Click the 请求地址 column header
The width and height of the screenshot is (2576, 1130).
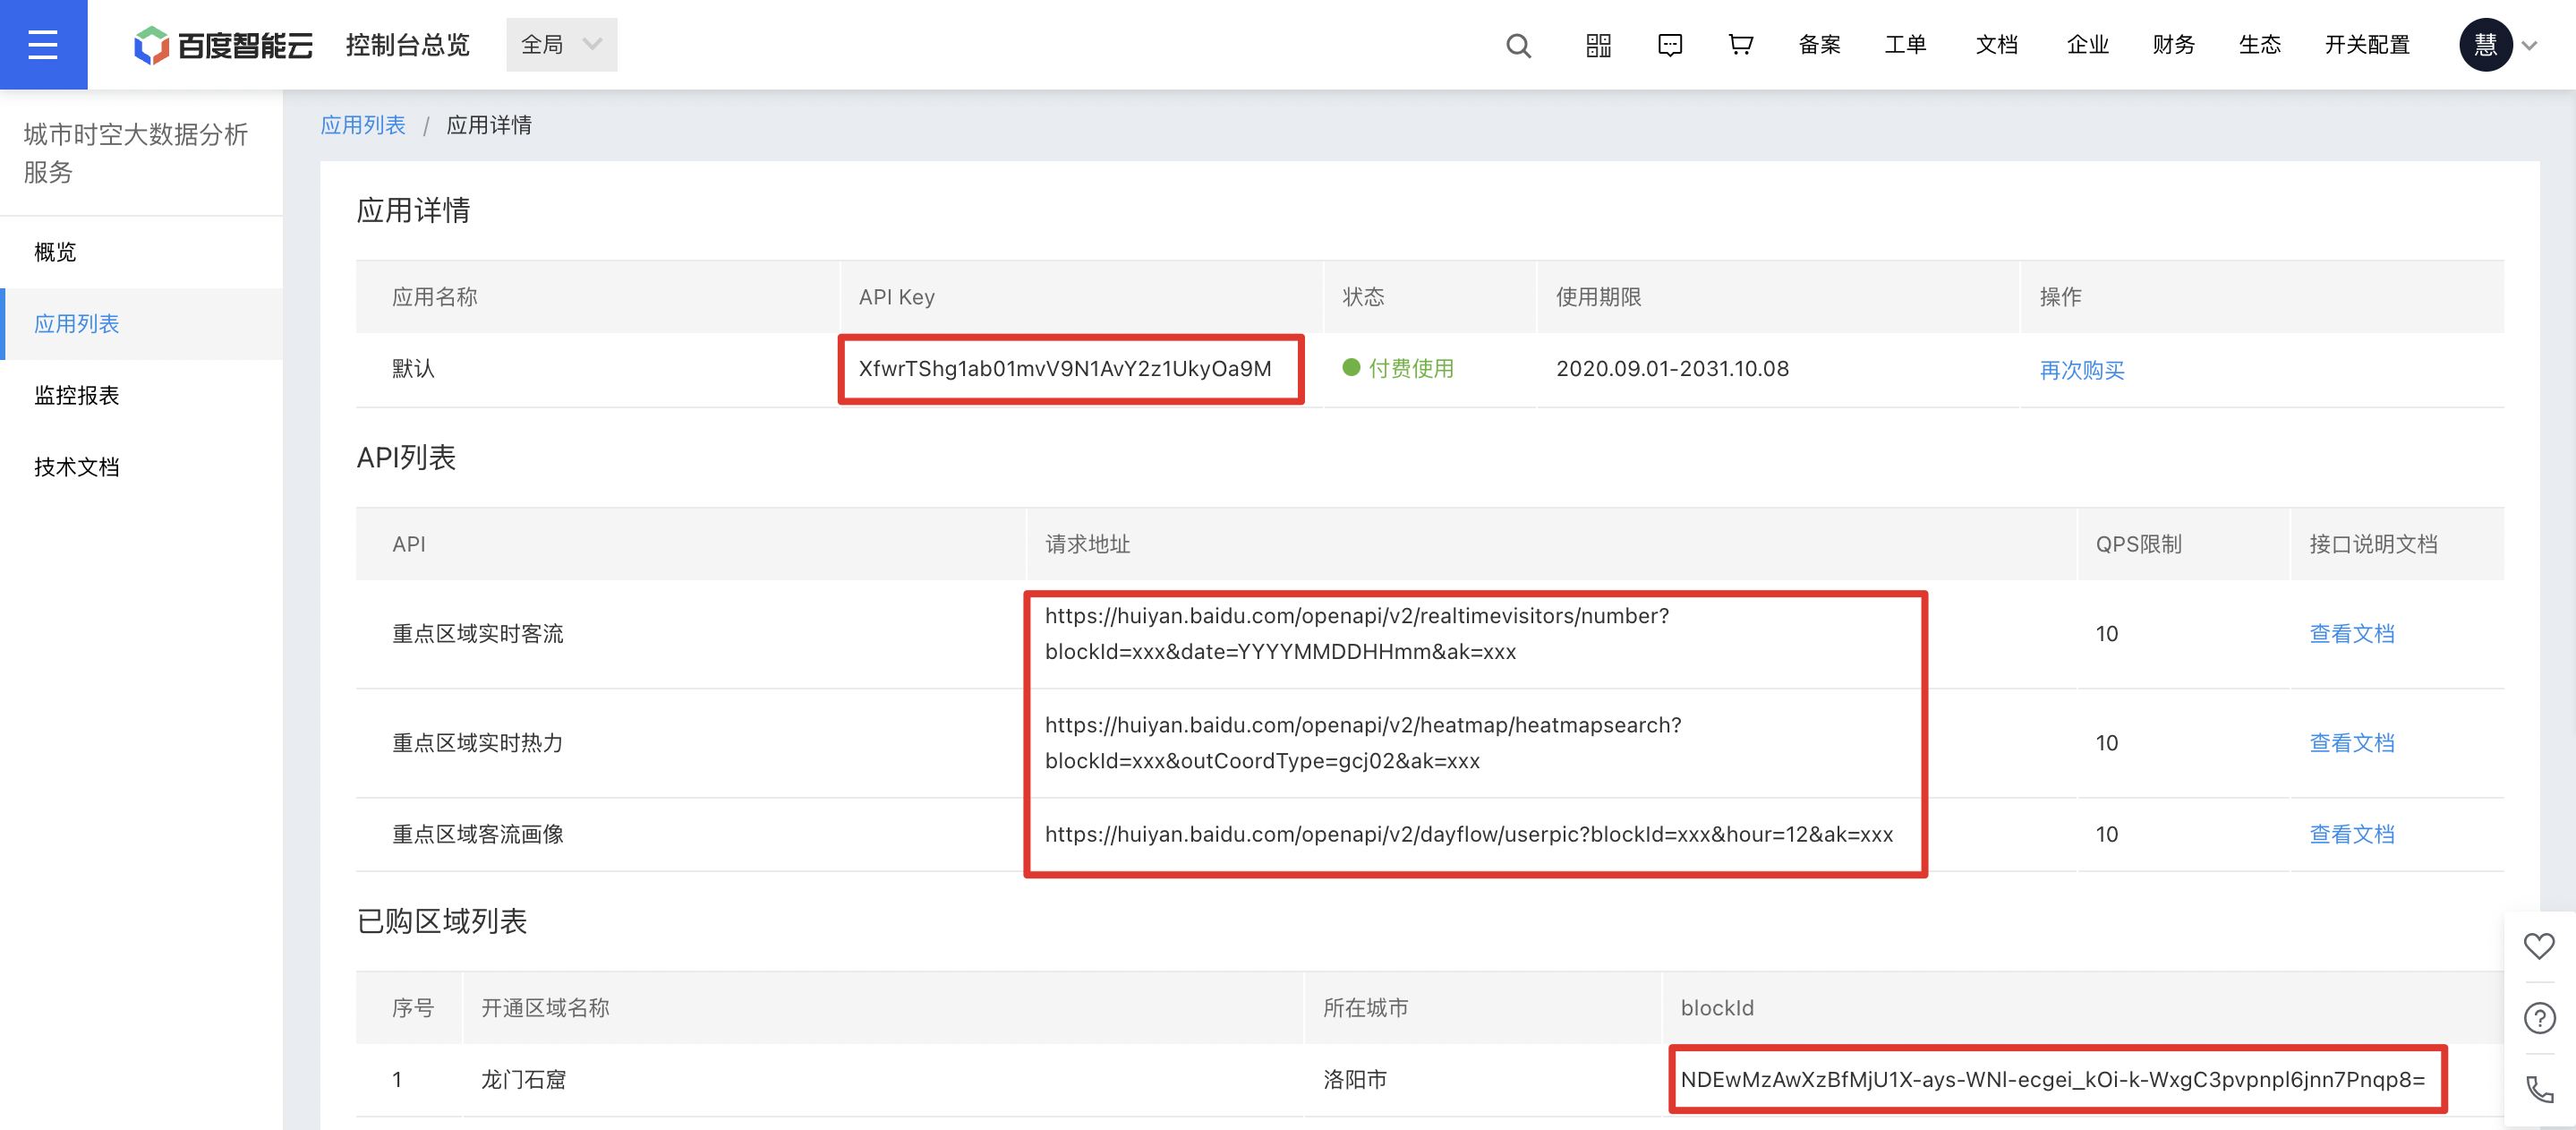tap(1087, 544)
